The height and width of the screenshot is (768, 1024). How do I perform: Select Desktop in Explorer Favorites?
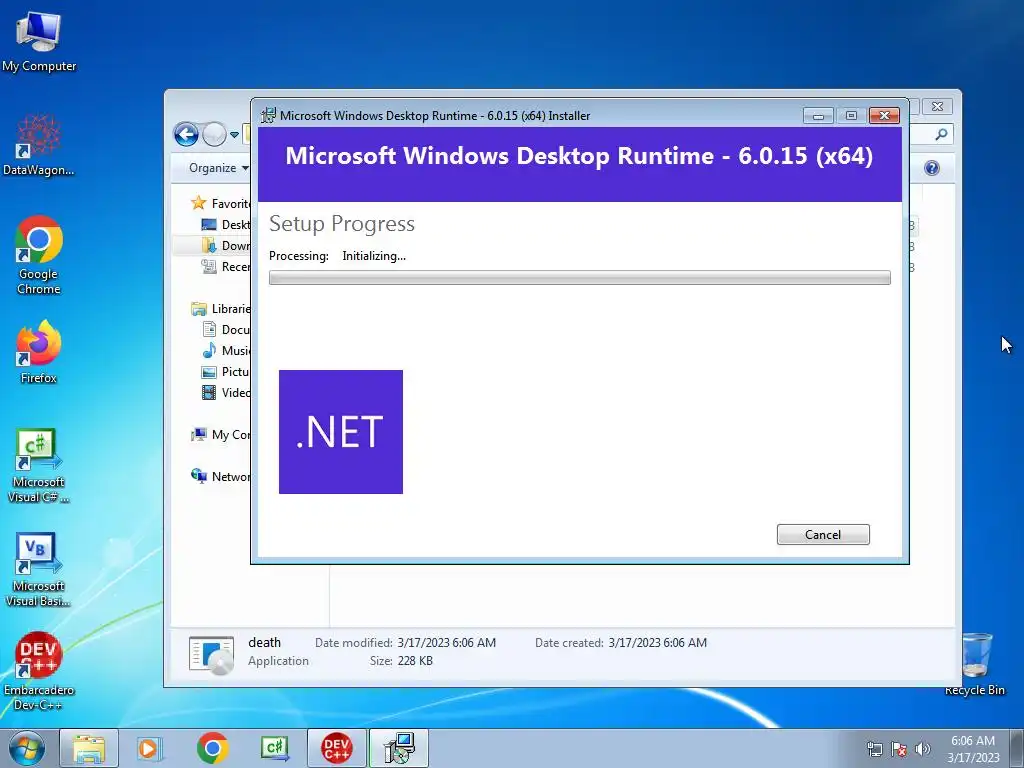click(226, 225)
